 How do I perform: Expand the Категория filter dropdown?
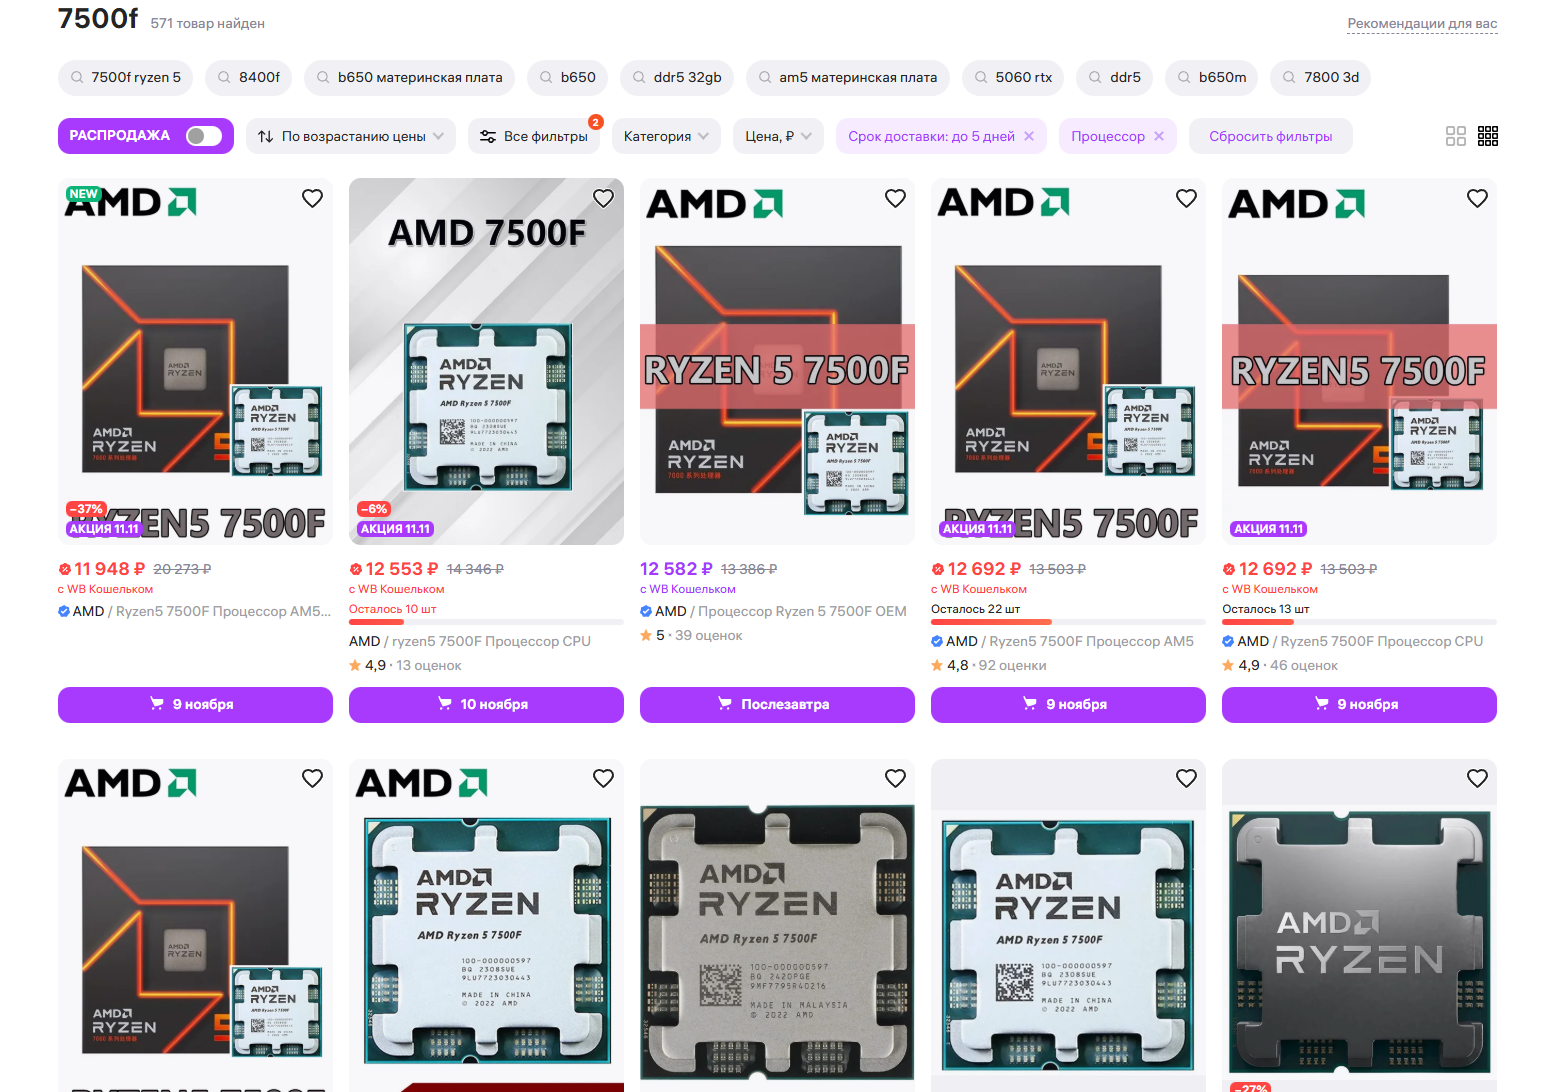(667, 136)
